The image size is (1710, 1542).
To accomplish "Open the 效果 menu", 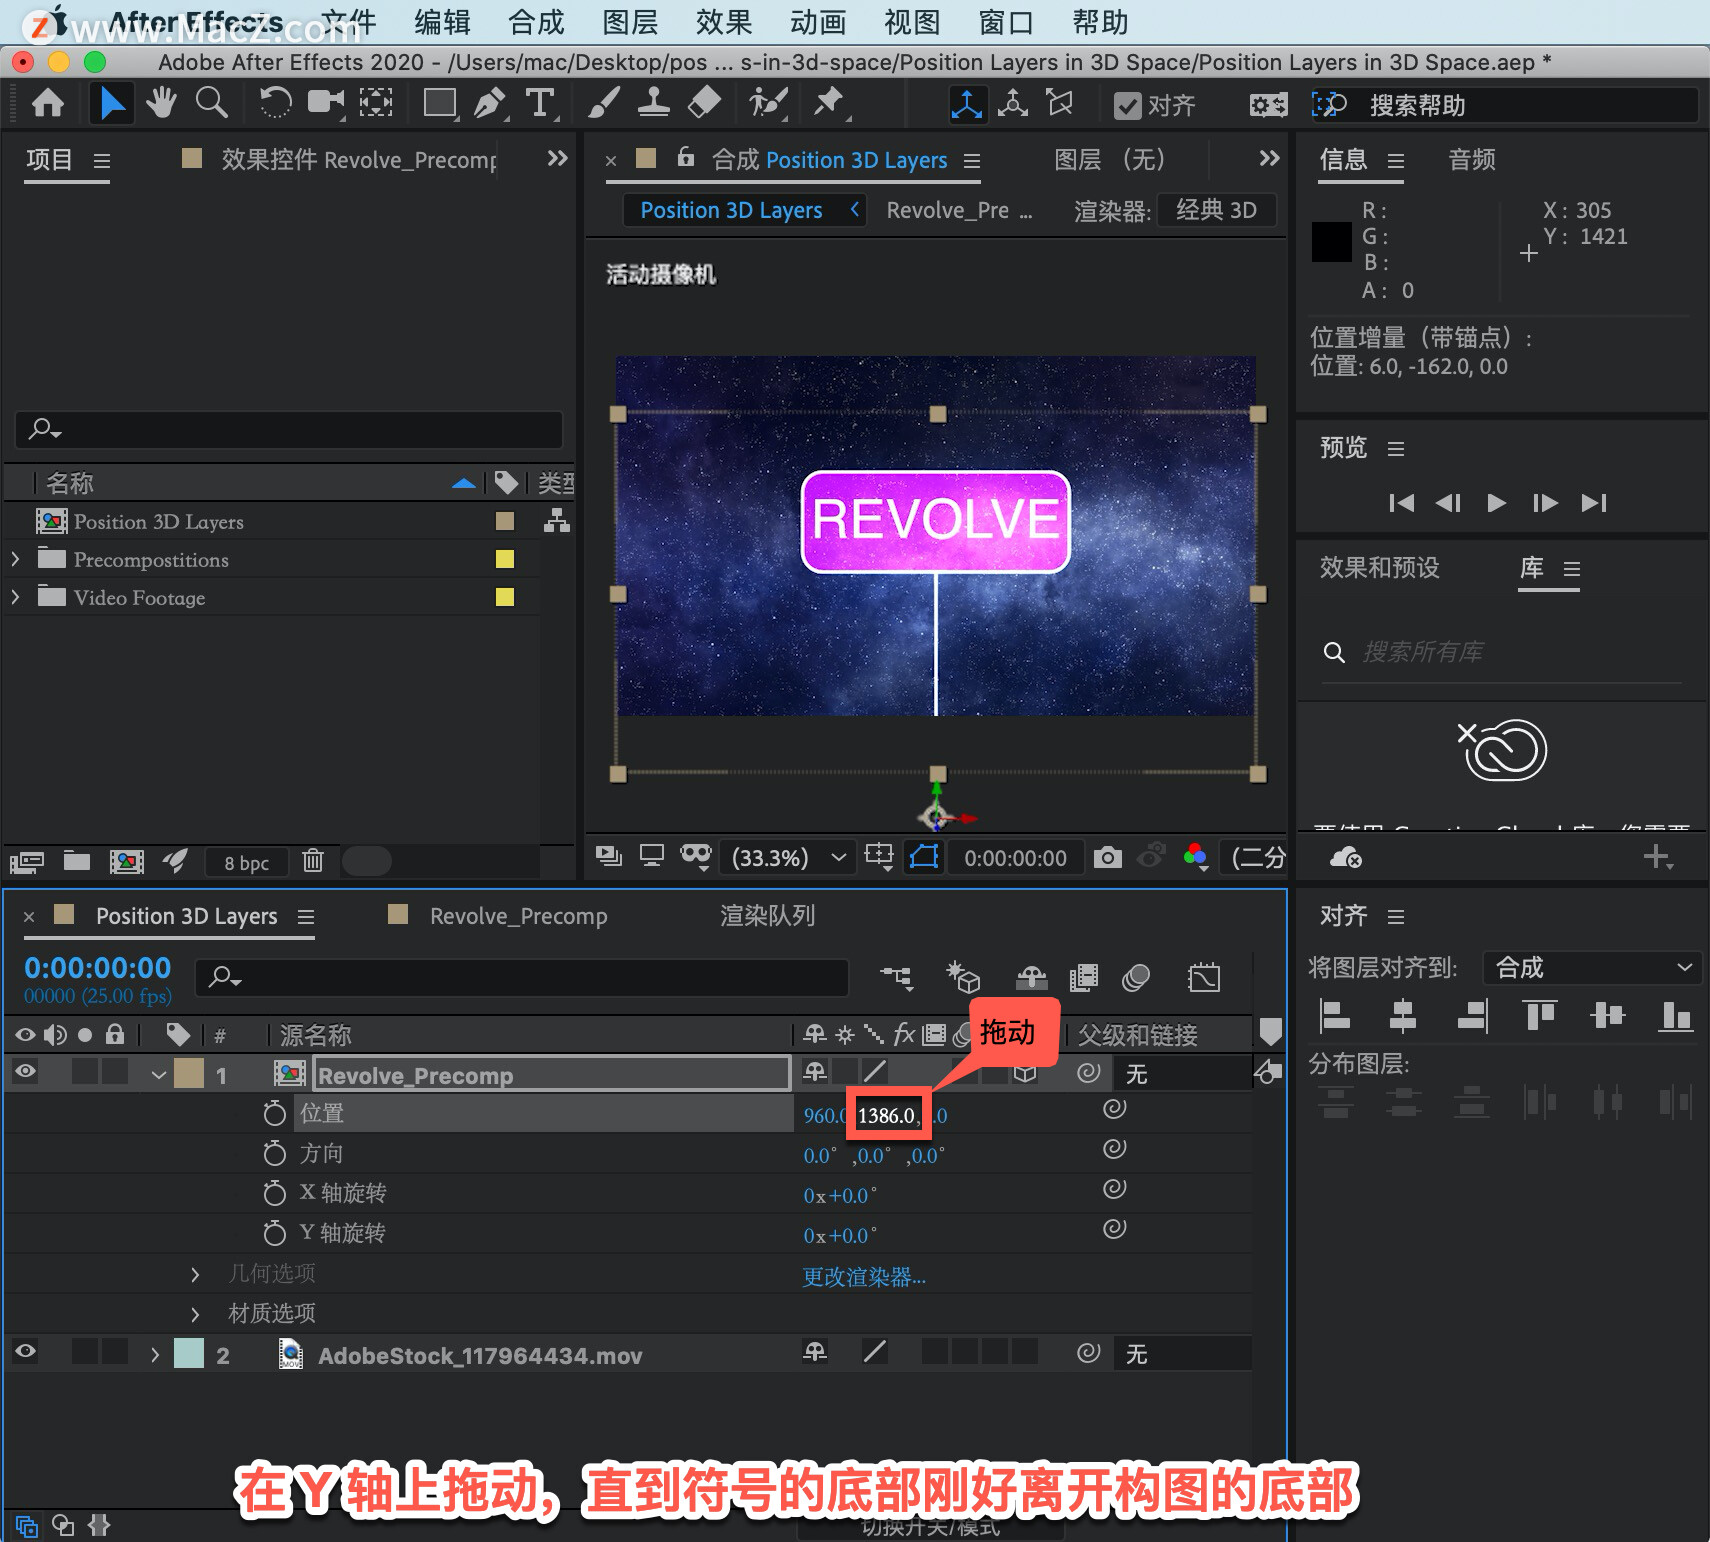I will [x=724, y=22].
